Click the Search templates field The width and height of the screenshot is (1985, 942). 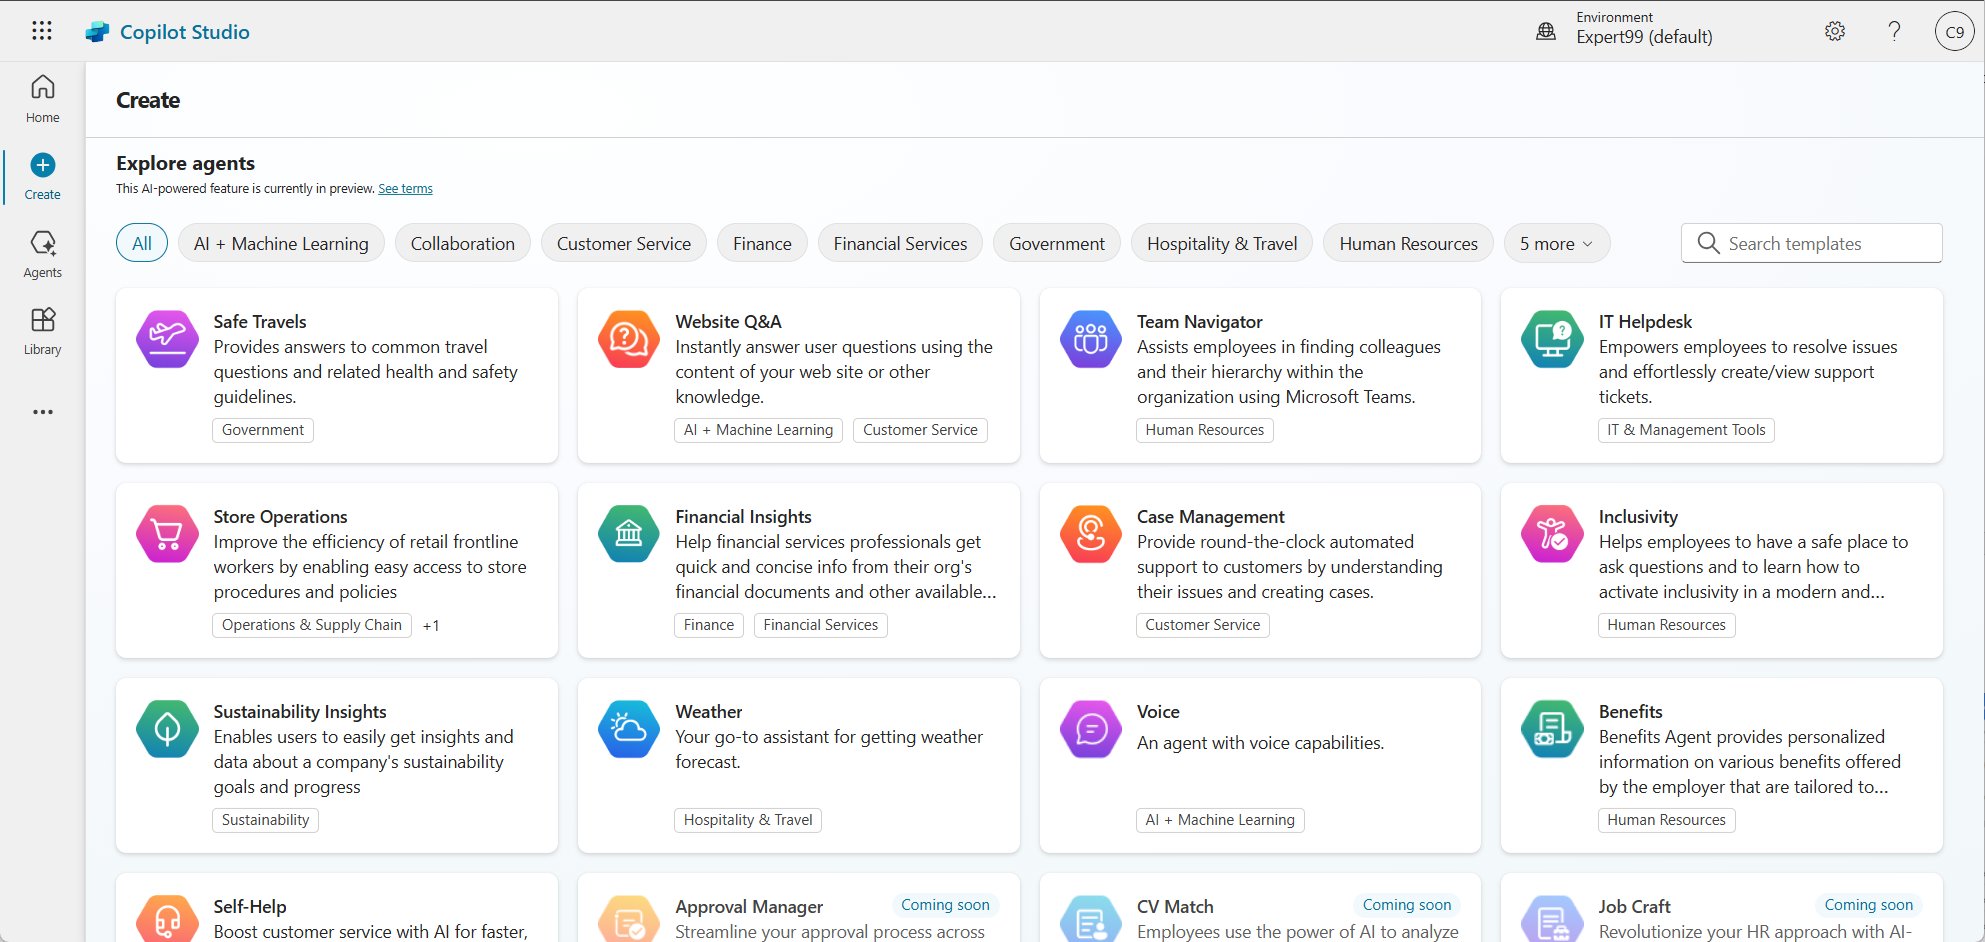click(1810, 243)
